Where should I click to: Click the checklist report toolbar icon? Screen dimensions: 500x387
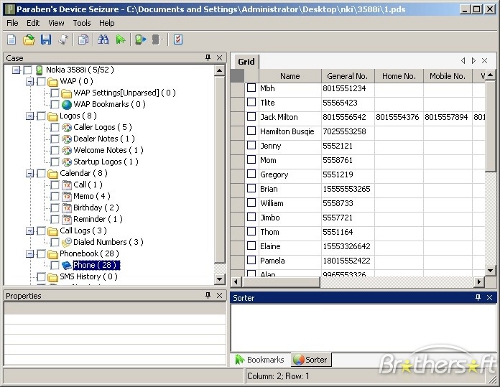pos(178,40)
